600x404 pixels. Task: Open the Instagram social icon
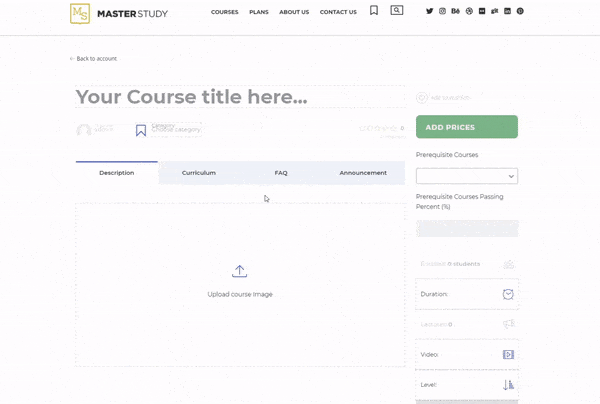[443, 11]
